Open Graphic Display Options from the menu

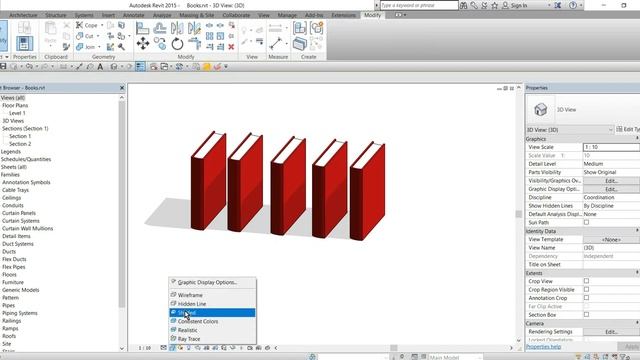click(212, 282)
